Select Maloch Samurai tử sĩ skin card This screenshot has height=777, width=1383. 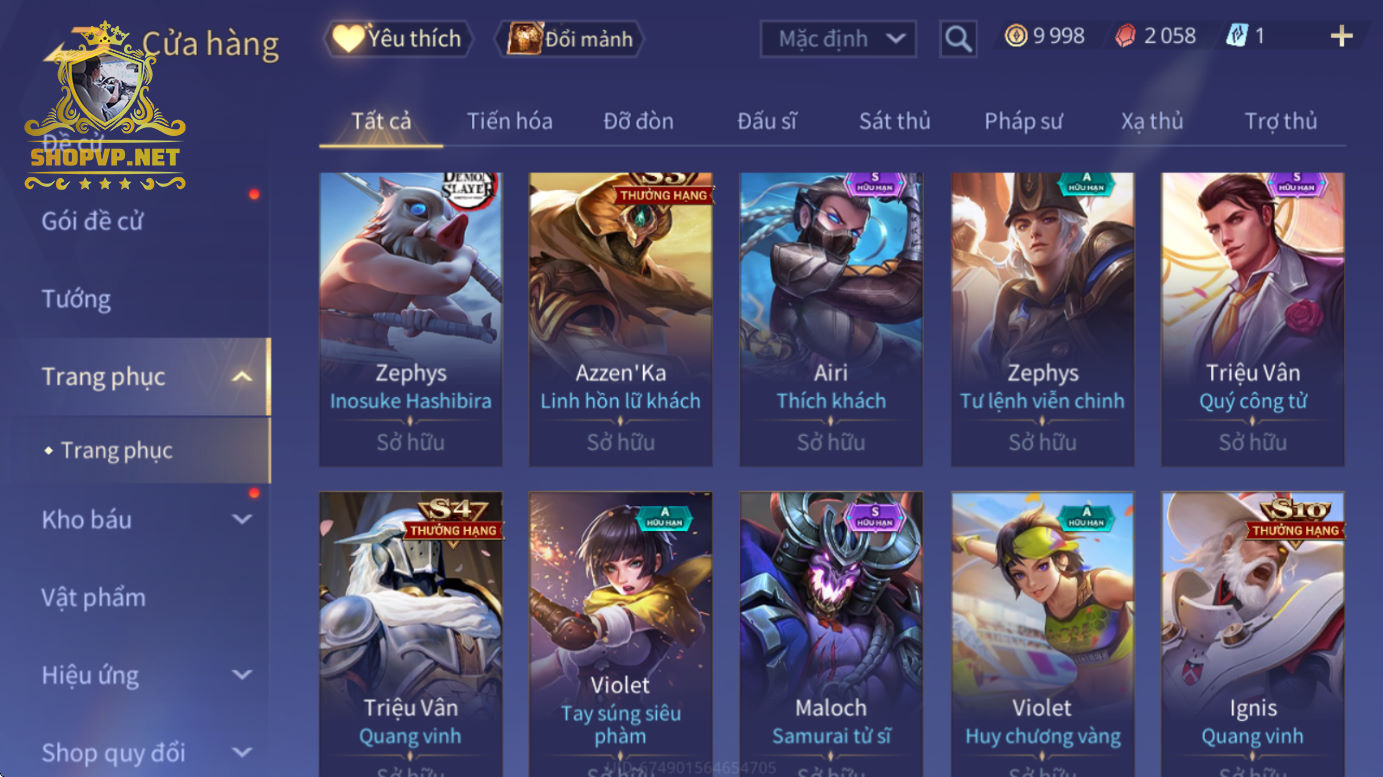(831, 634)
